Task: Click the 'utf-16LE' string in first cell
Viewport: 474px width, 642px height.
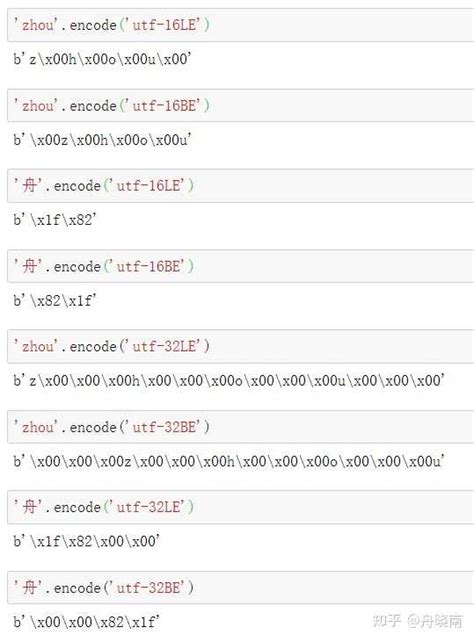Action: (165, 25)
